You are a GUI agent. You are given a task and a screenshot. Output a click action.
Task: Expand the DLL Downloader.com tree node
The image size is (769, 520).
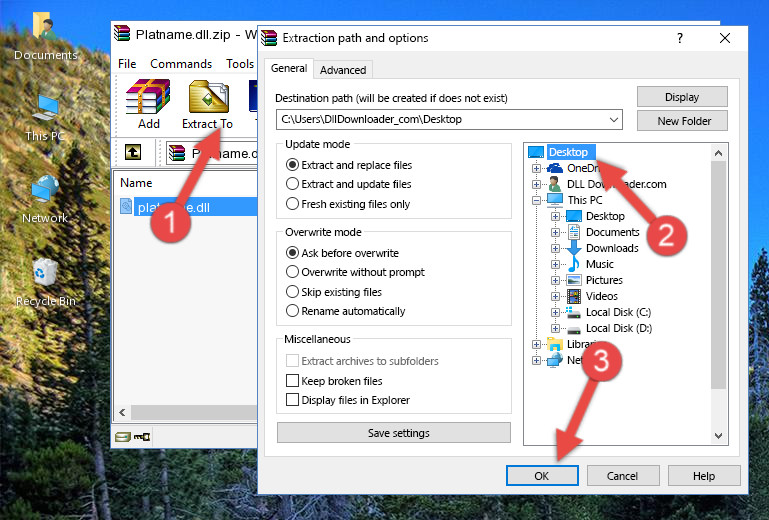click(x=536, y=184)
